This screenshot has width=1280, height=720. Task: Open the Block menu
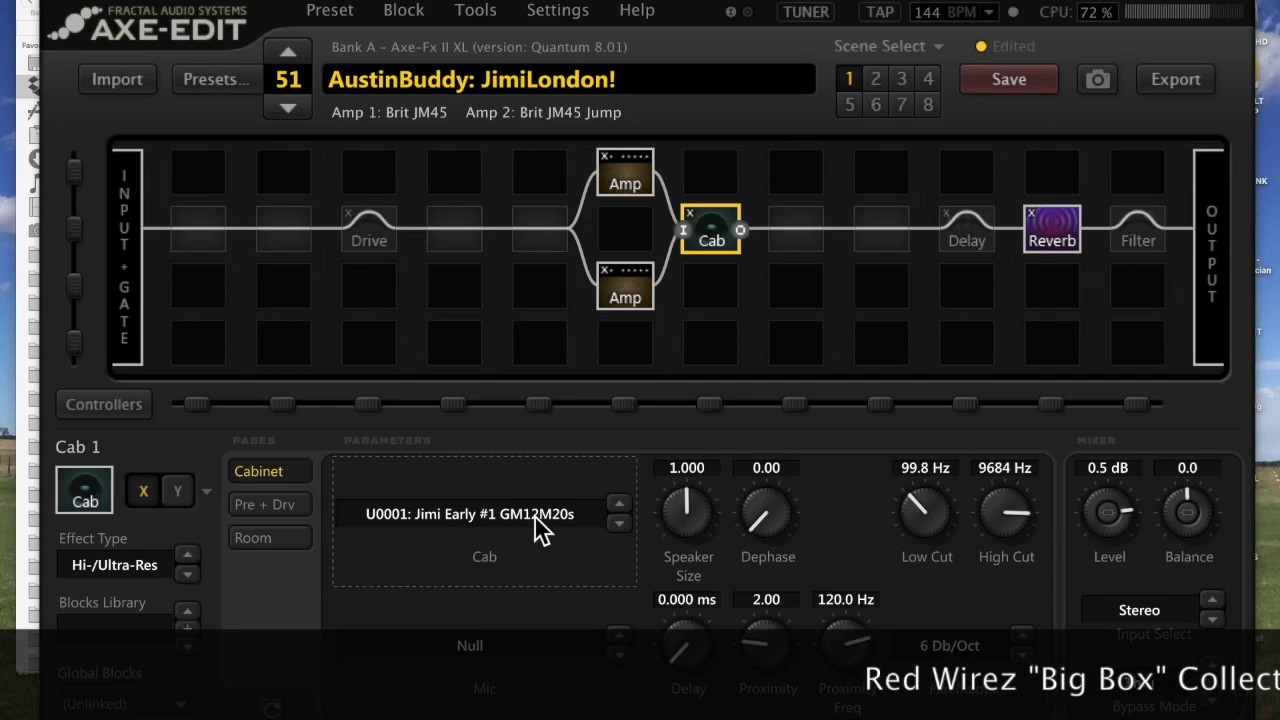pyautogui.click(x=404, y=10)
